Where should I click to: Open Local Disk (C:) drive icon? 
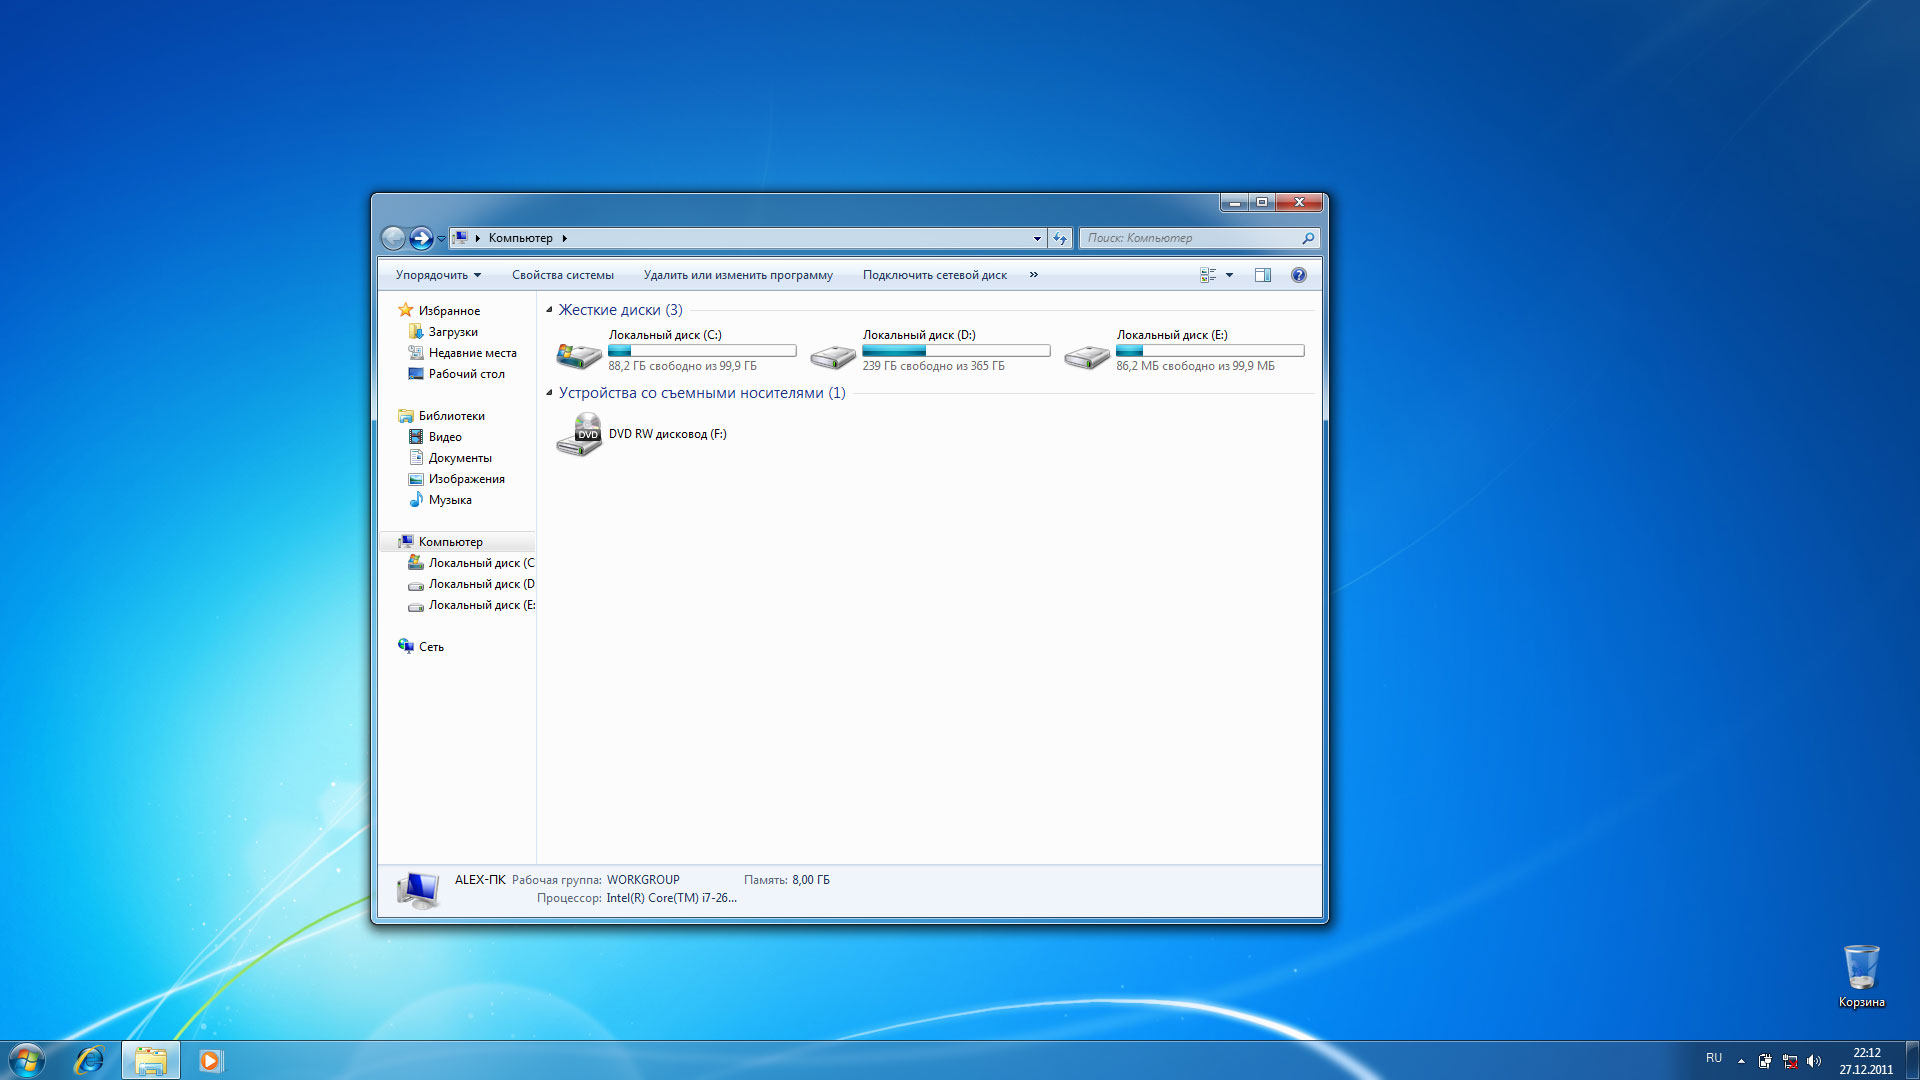[579, 353]
